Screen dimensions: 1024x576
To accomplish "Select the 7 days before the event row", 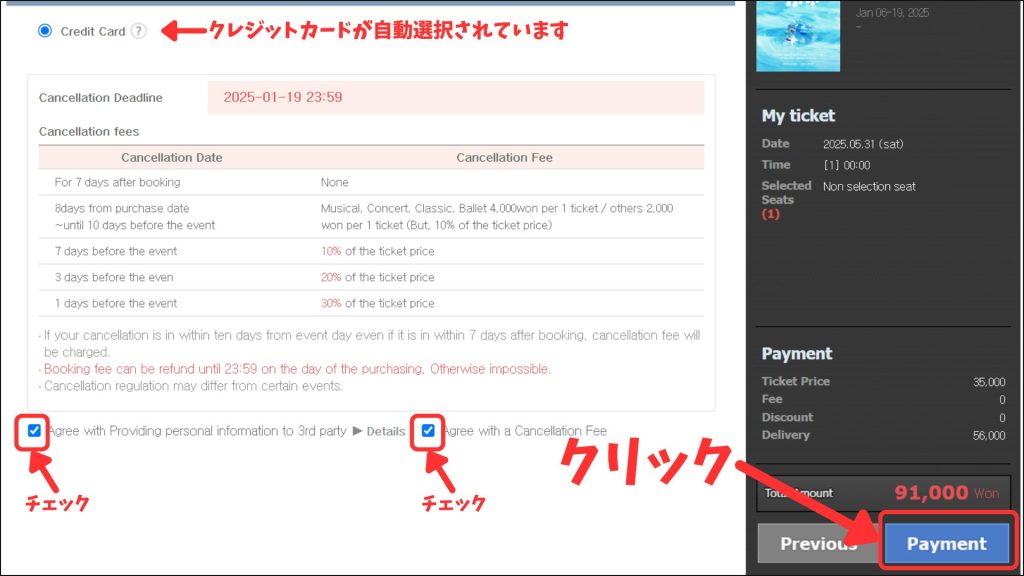I will (115, 251).
